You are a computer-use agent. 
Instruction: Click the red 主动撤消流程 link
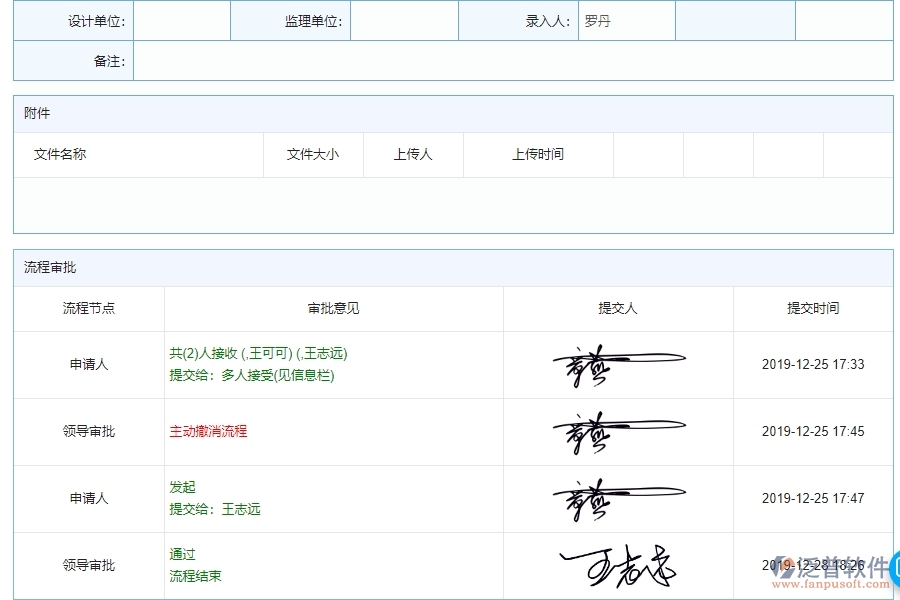coord(210,431)
